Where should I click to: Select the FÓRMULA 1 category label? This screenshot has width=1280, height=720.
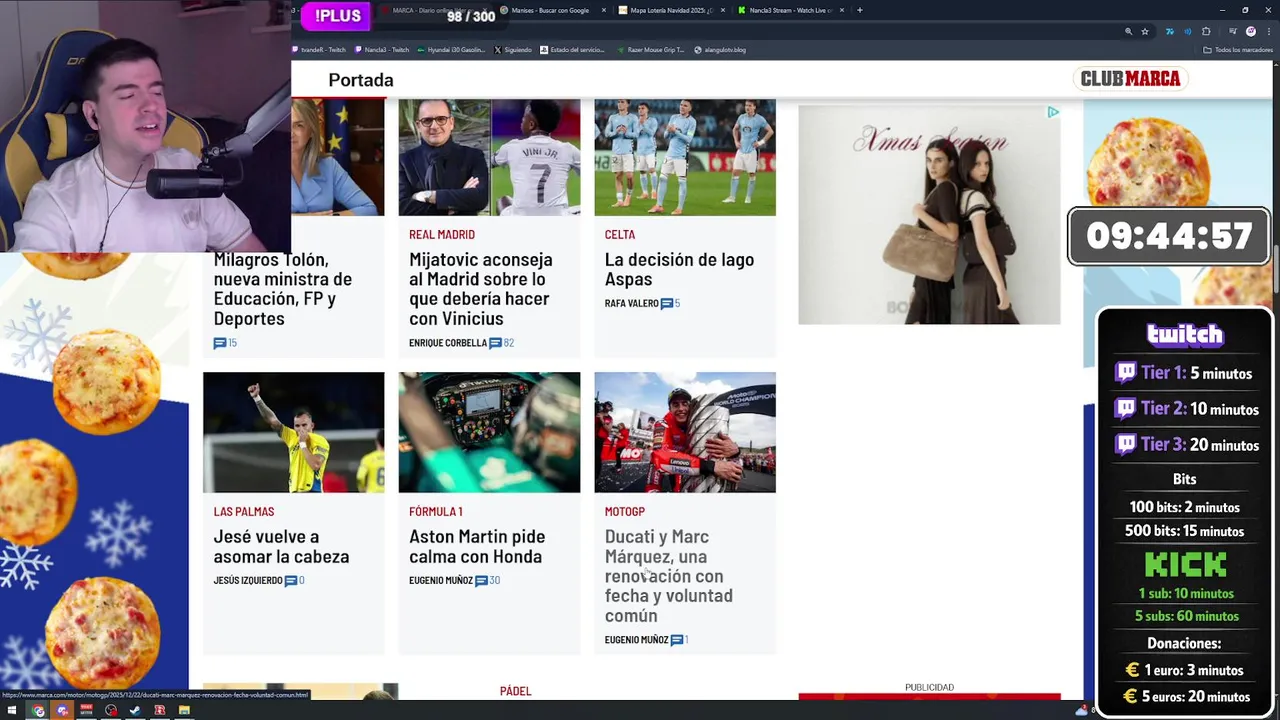coord(436,512)
